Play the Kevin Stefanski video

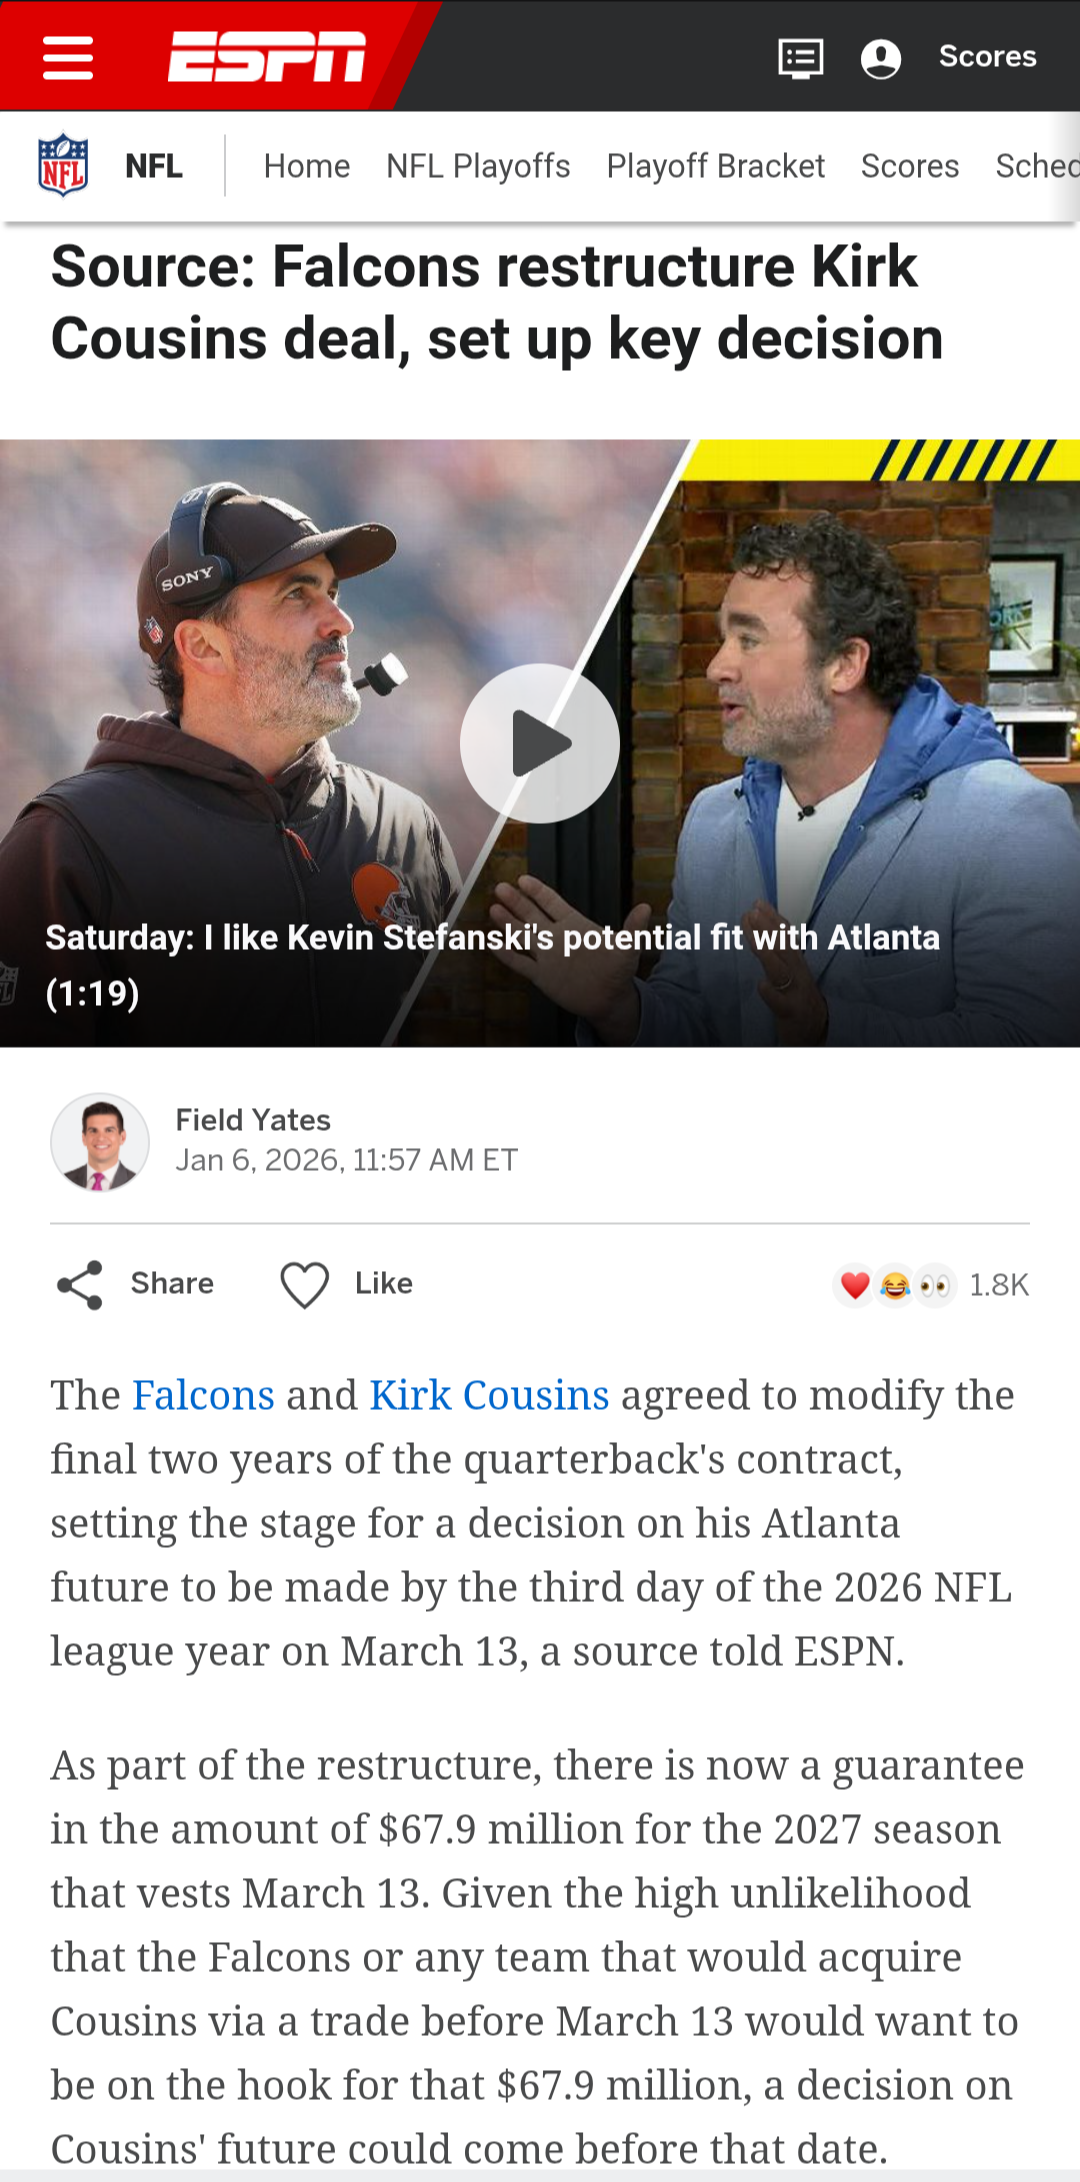tap(540, 743)
